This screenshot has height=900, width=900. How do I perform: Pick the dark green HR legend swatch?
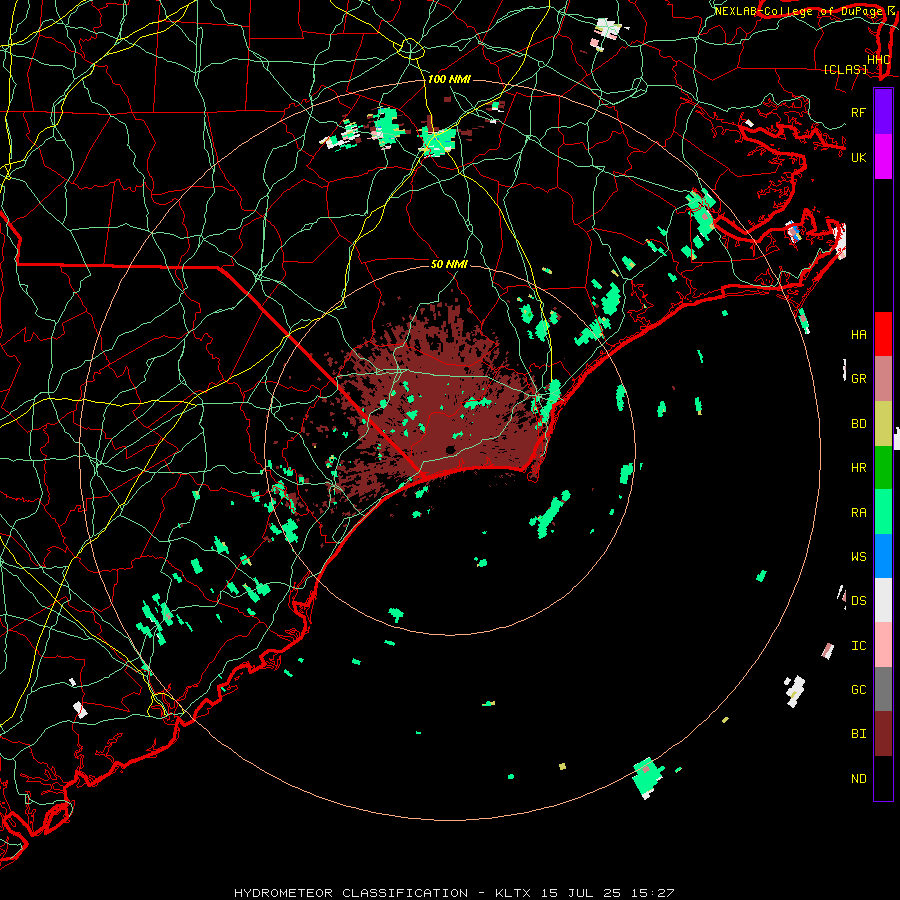(883, 467)
